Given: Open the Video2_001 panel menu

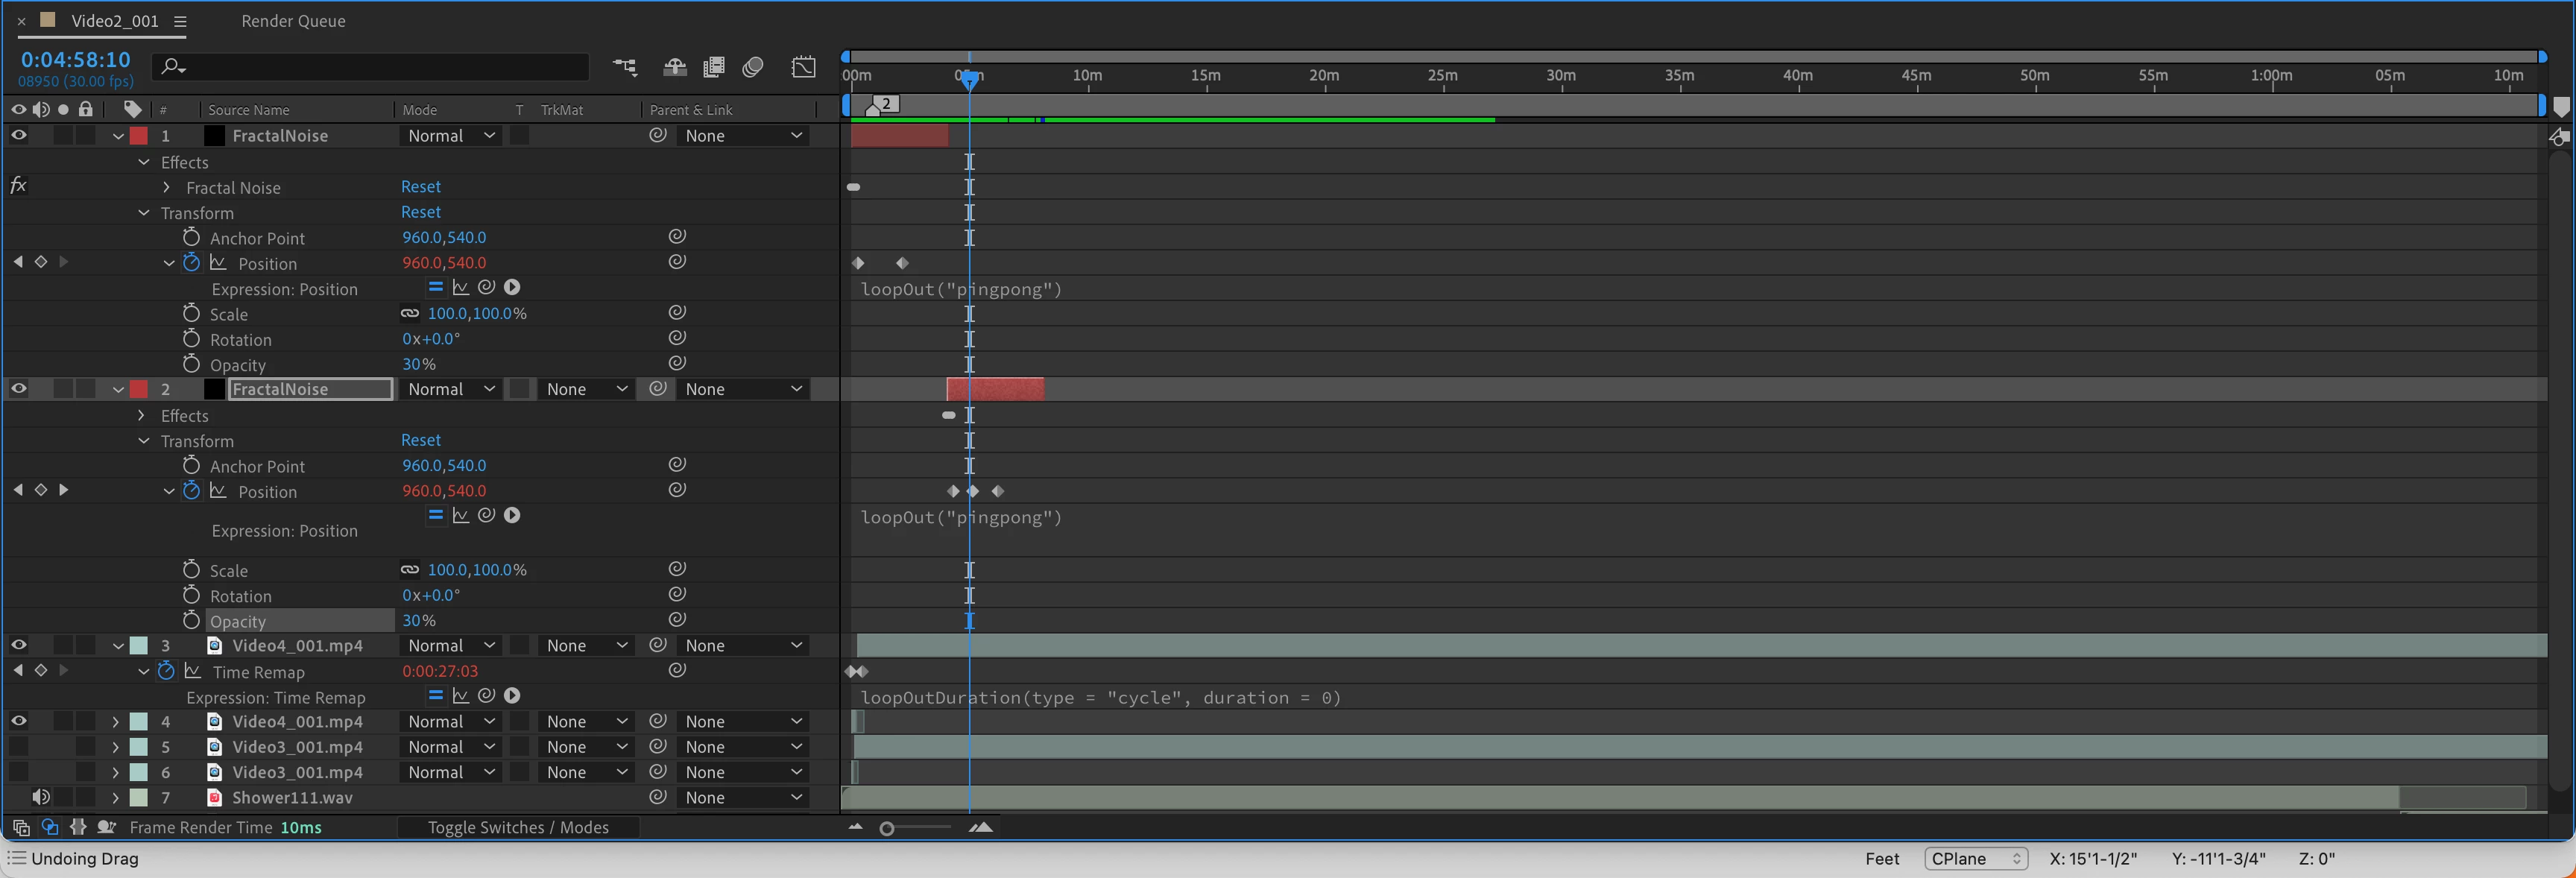Looking at the screenshot, I should click(x=180, y=21).
